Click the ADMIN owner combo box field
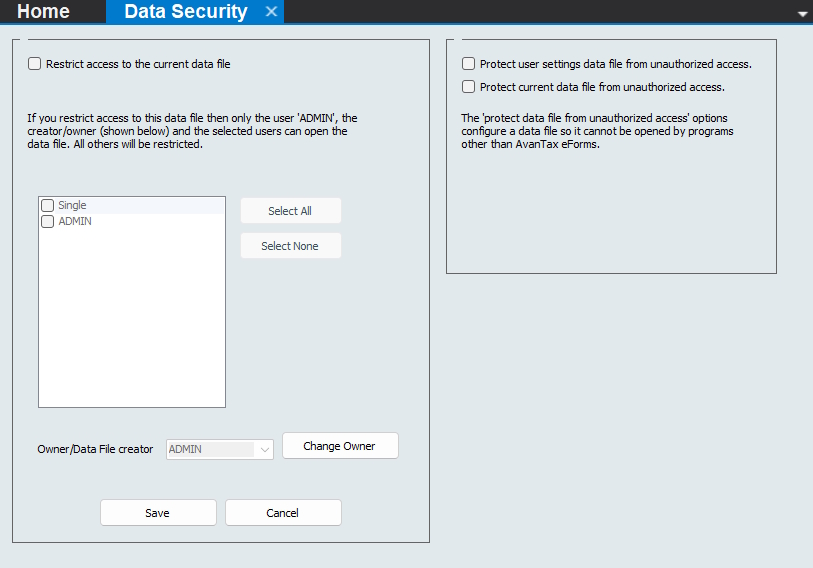 coord(211,450)
